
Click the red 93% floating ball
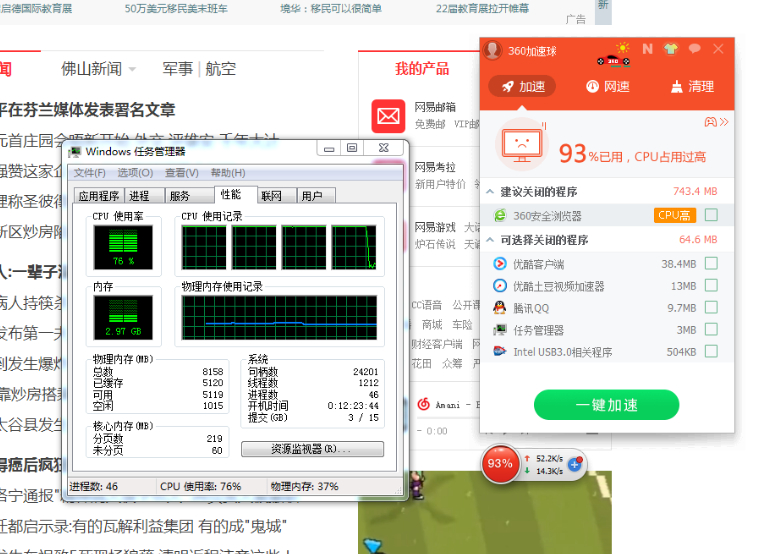pyautogui.click(x=500, y=463)
